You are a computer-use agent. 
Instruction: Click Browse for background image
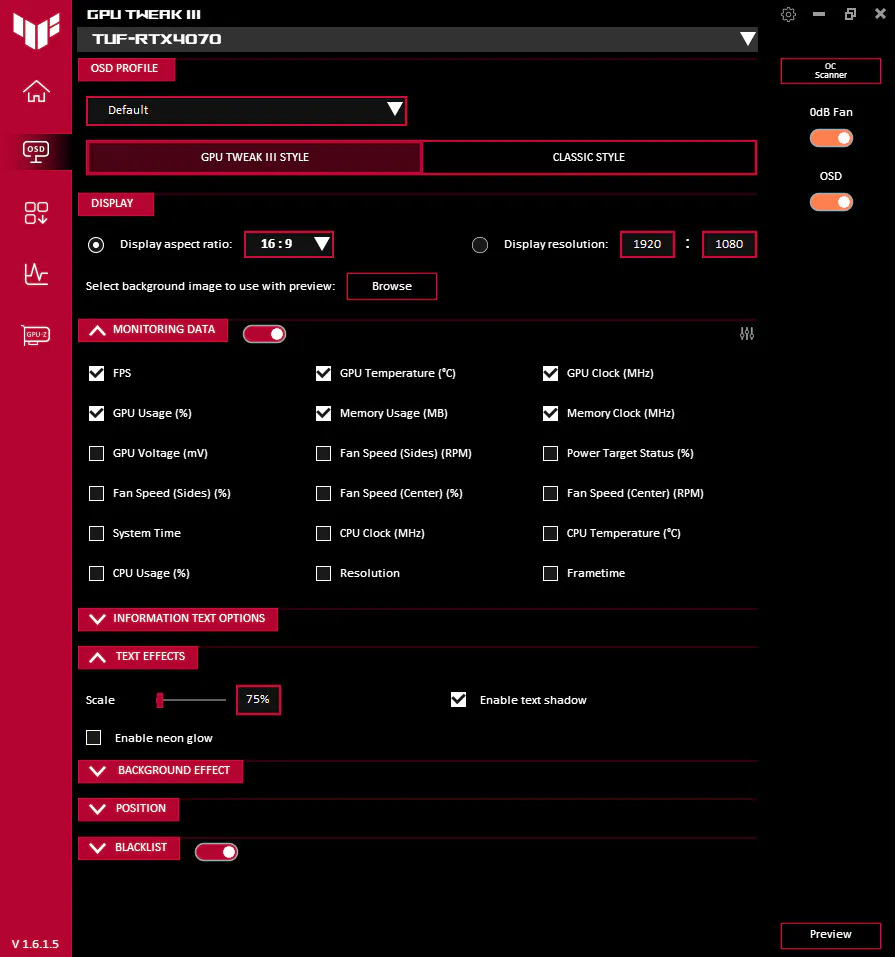point(392,286)
